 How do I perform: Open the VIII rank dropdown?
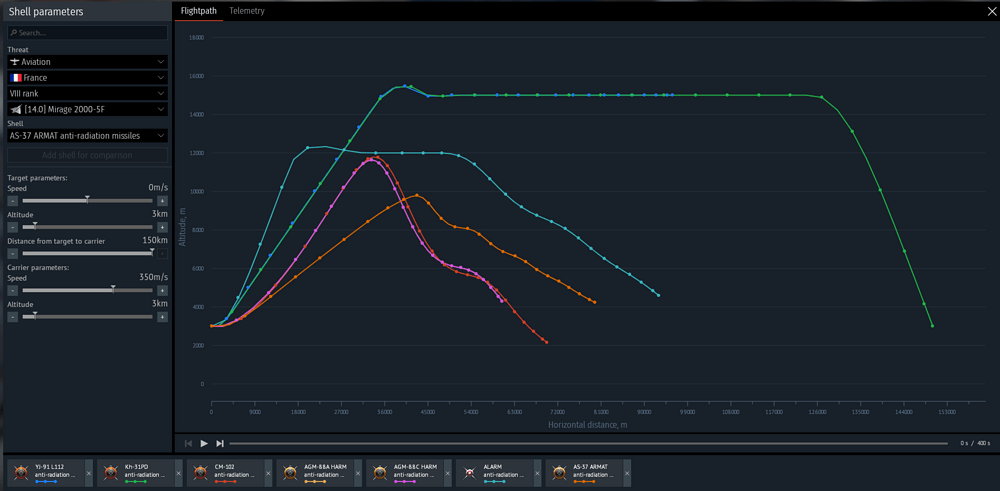click(x=87, y=93)
